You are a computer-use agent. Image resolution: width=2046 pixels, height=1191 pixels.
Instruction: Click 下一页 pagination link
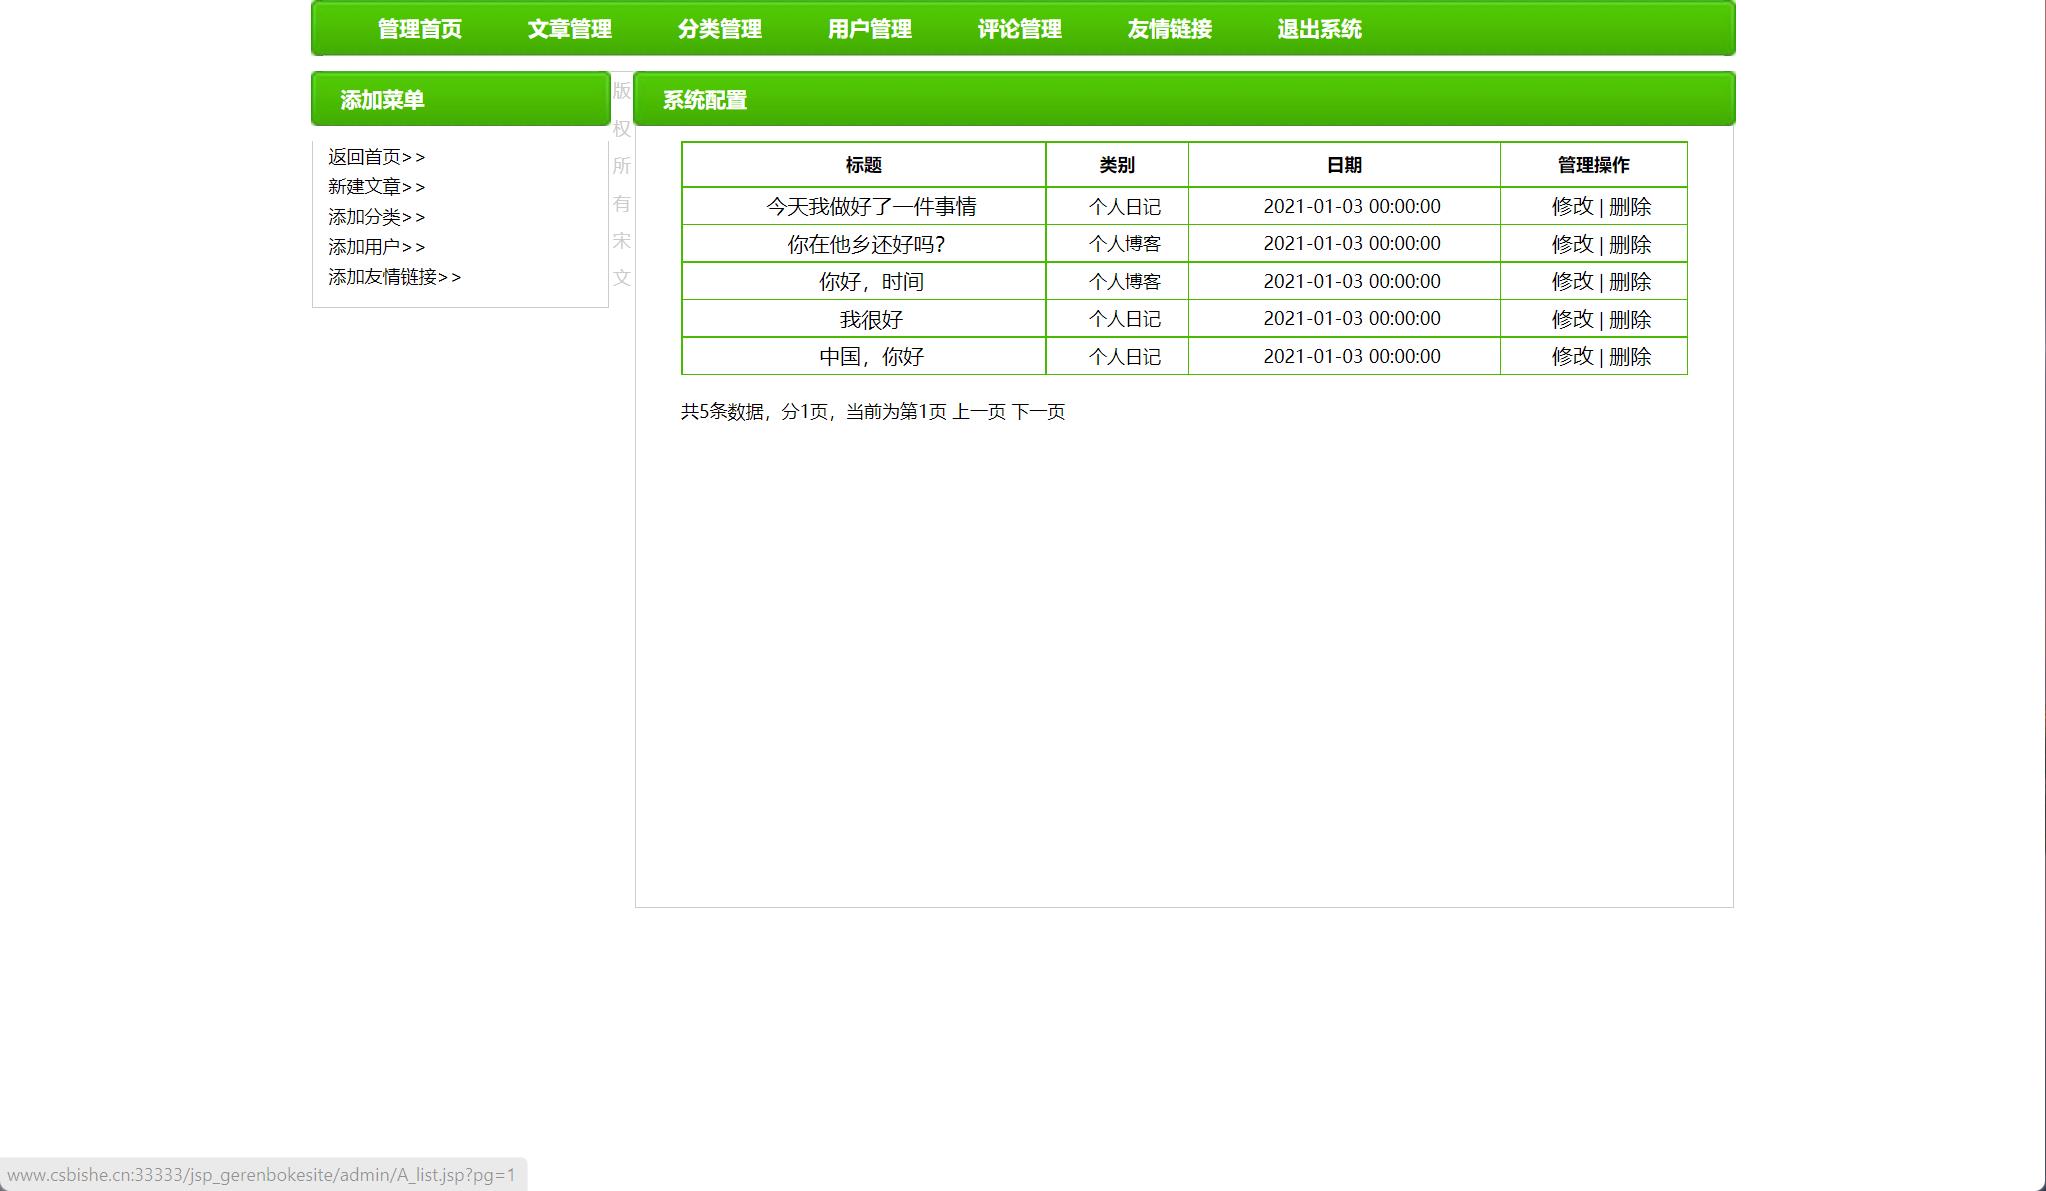click(1038, 412)
